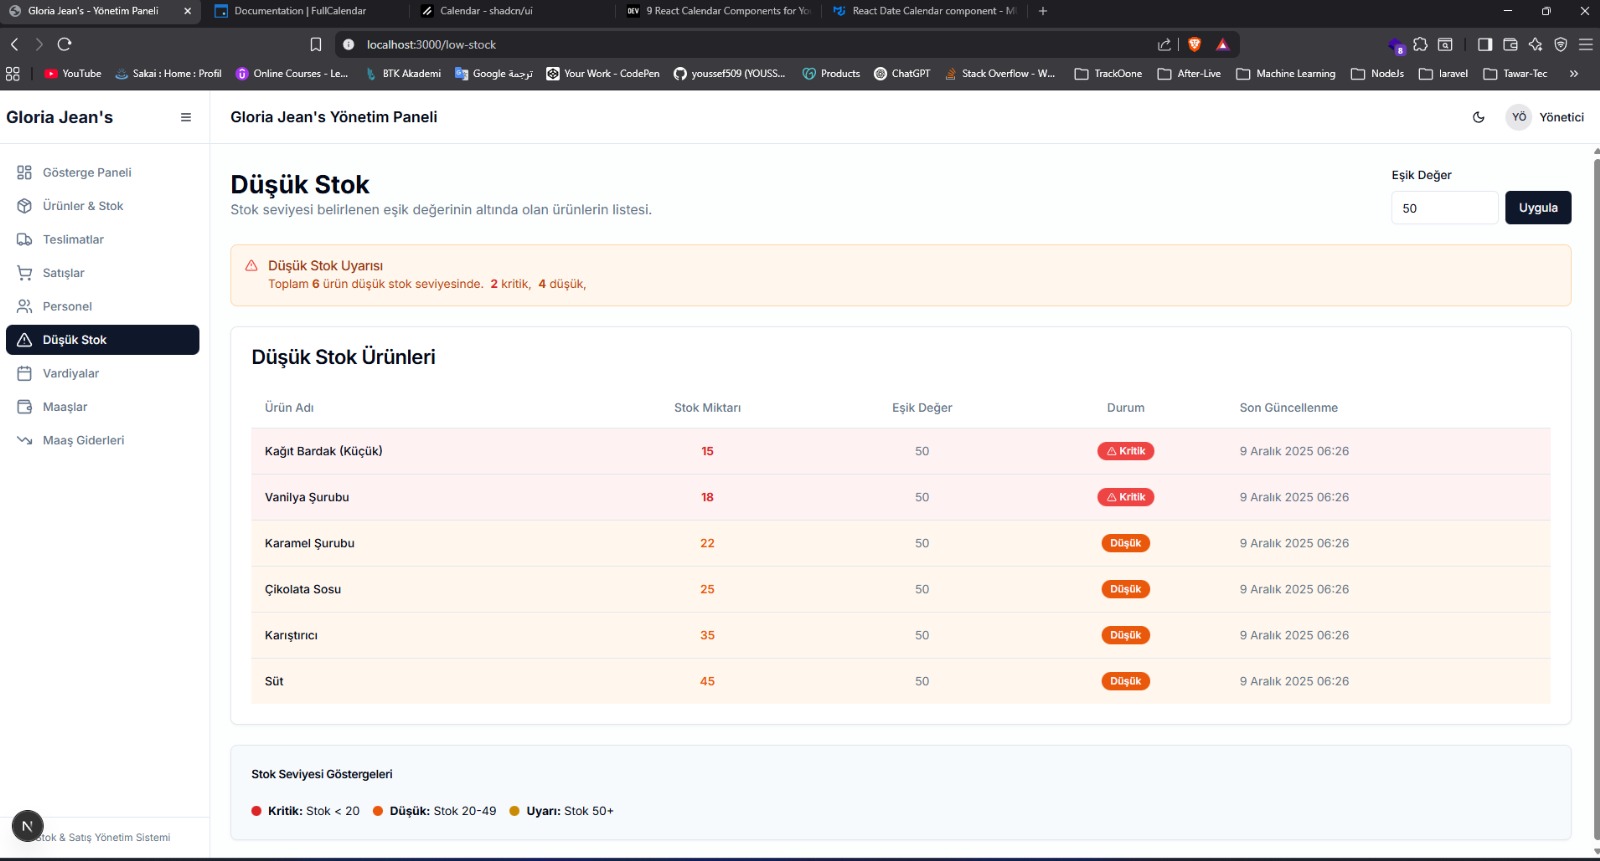Open the Machine Learning bookmarks folder
1600x861 pixels.
click(x=1286, y=74)
